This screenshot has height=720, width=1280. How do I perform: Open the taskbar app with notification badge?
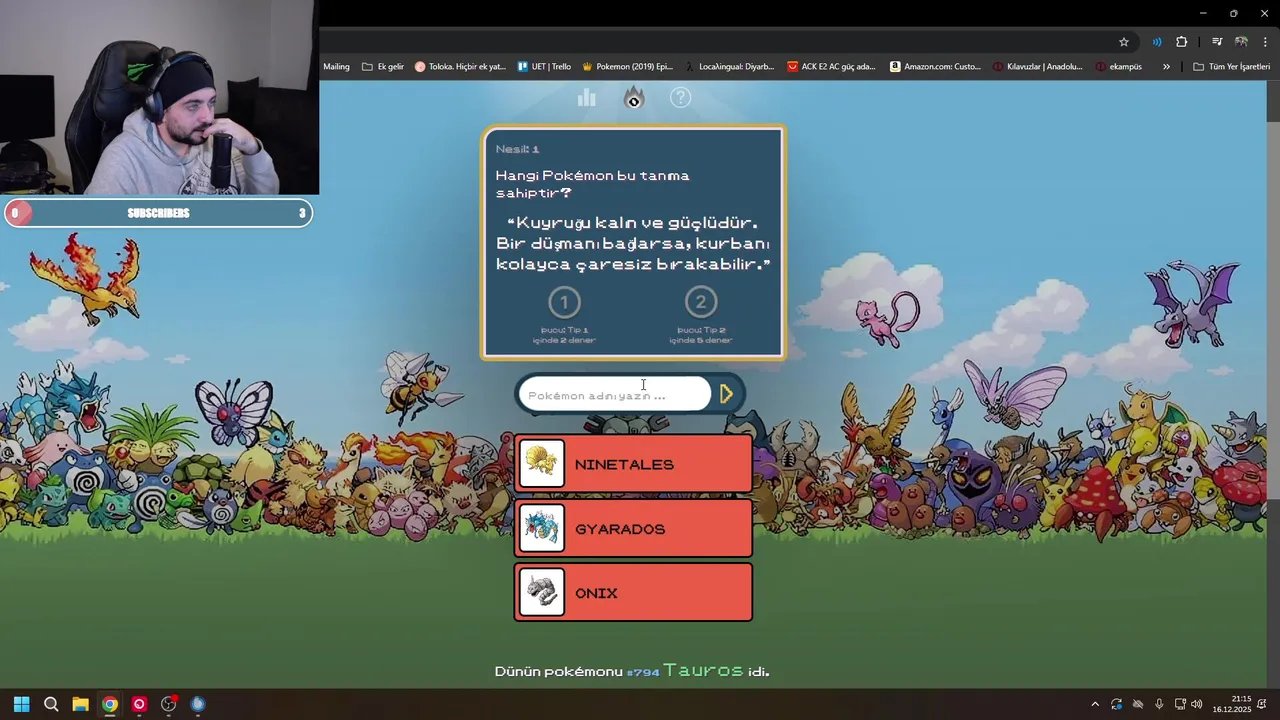[169, 704]
